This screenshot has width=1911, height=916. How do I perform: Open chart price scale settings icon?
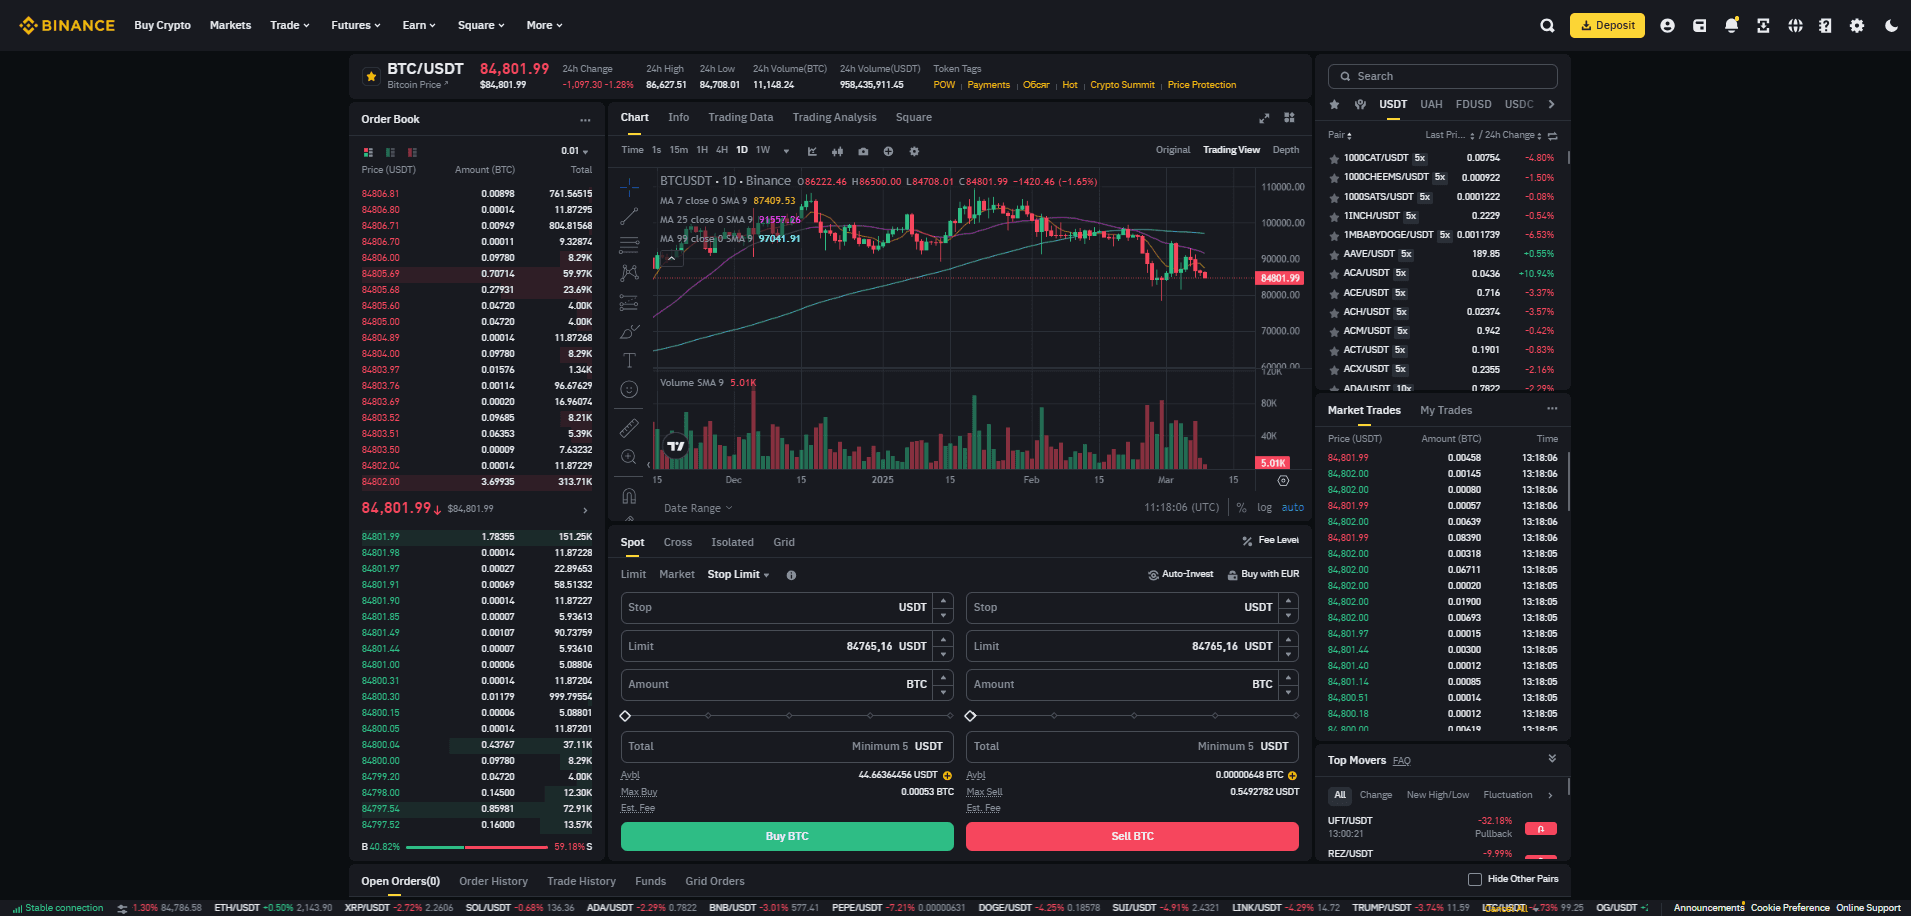click(x=1283, y=481)
